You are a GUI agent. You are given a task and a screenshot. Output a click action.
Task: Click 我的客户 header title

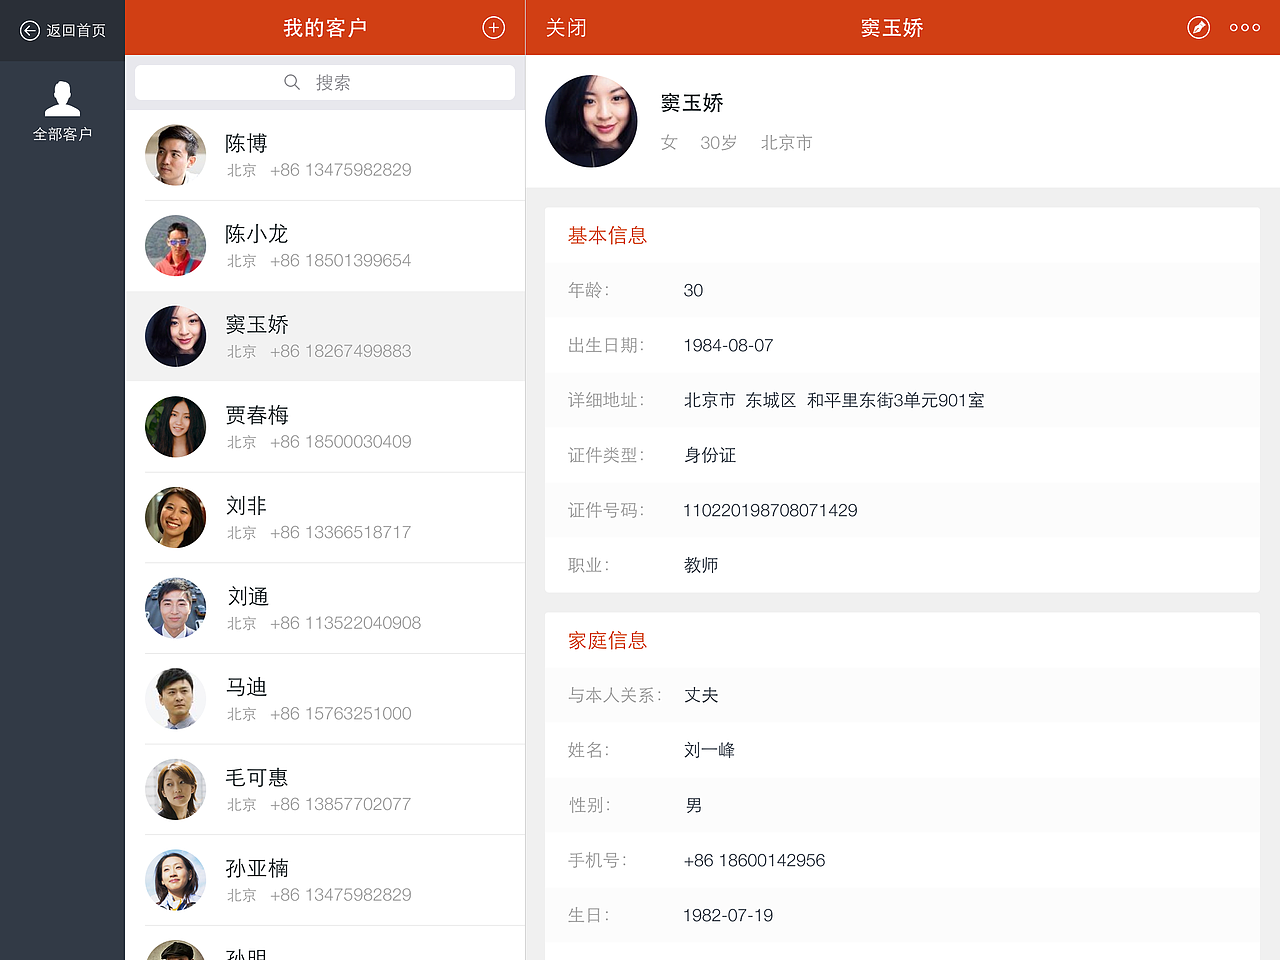click(325, 28)
